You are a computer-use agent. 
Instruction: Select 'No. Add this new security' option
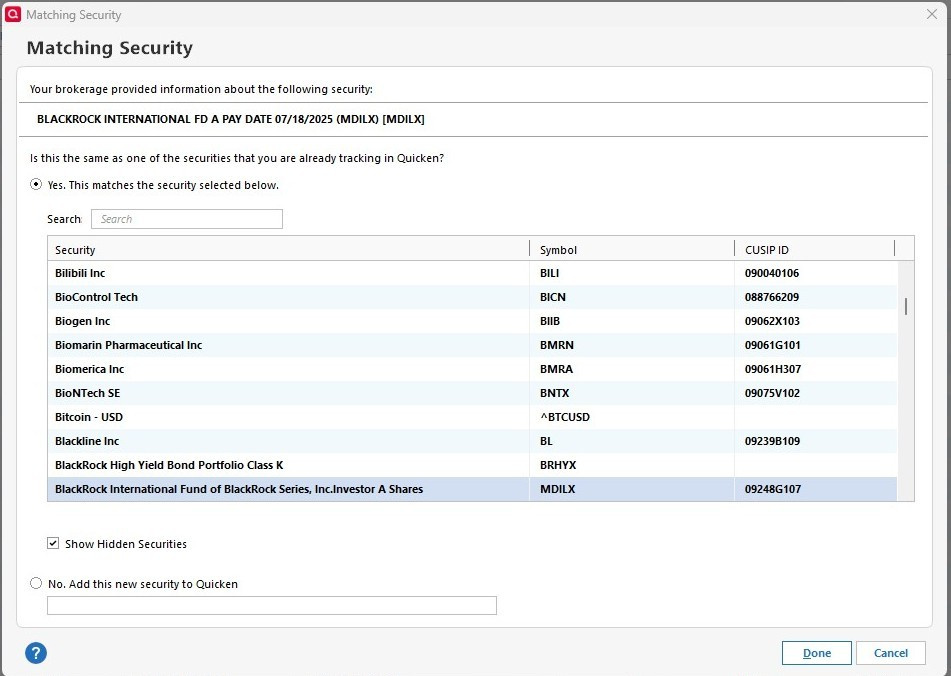pos(37,584)
